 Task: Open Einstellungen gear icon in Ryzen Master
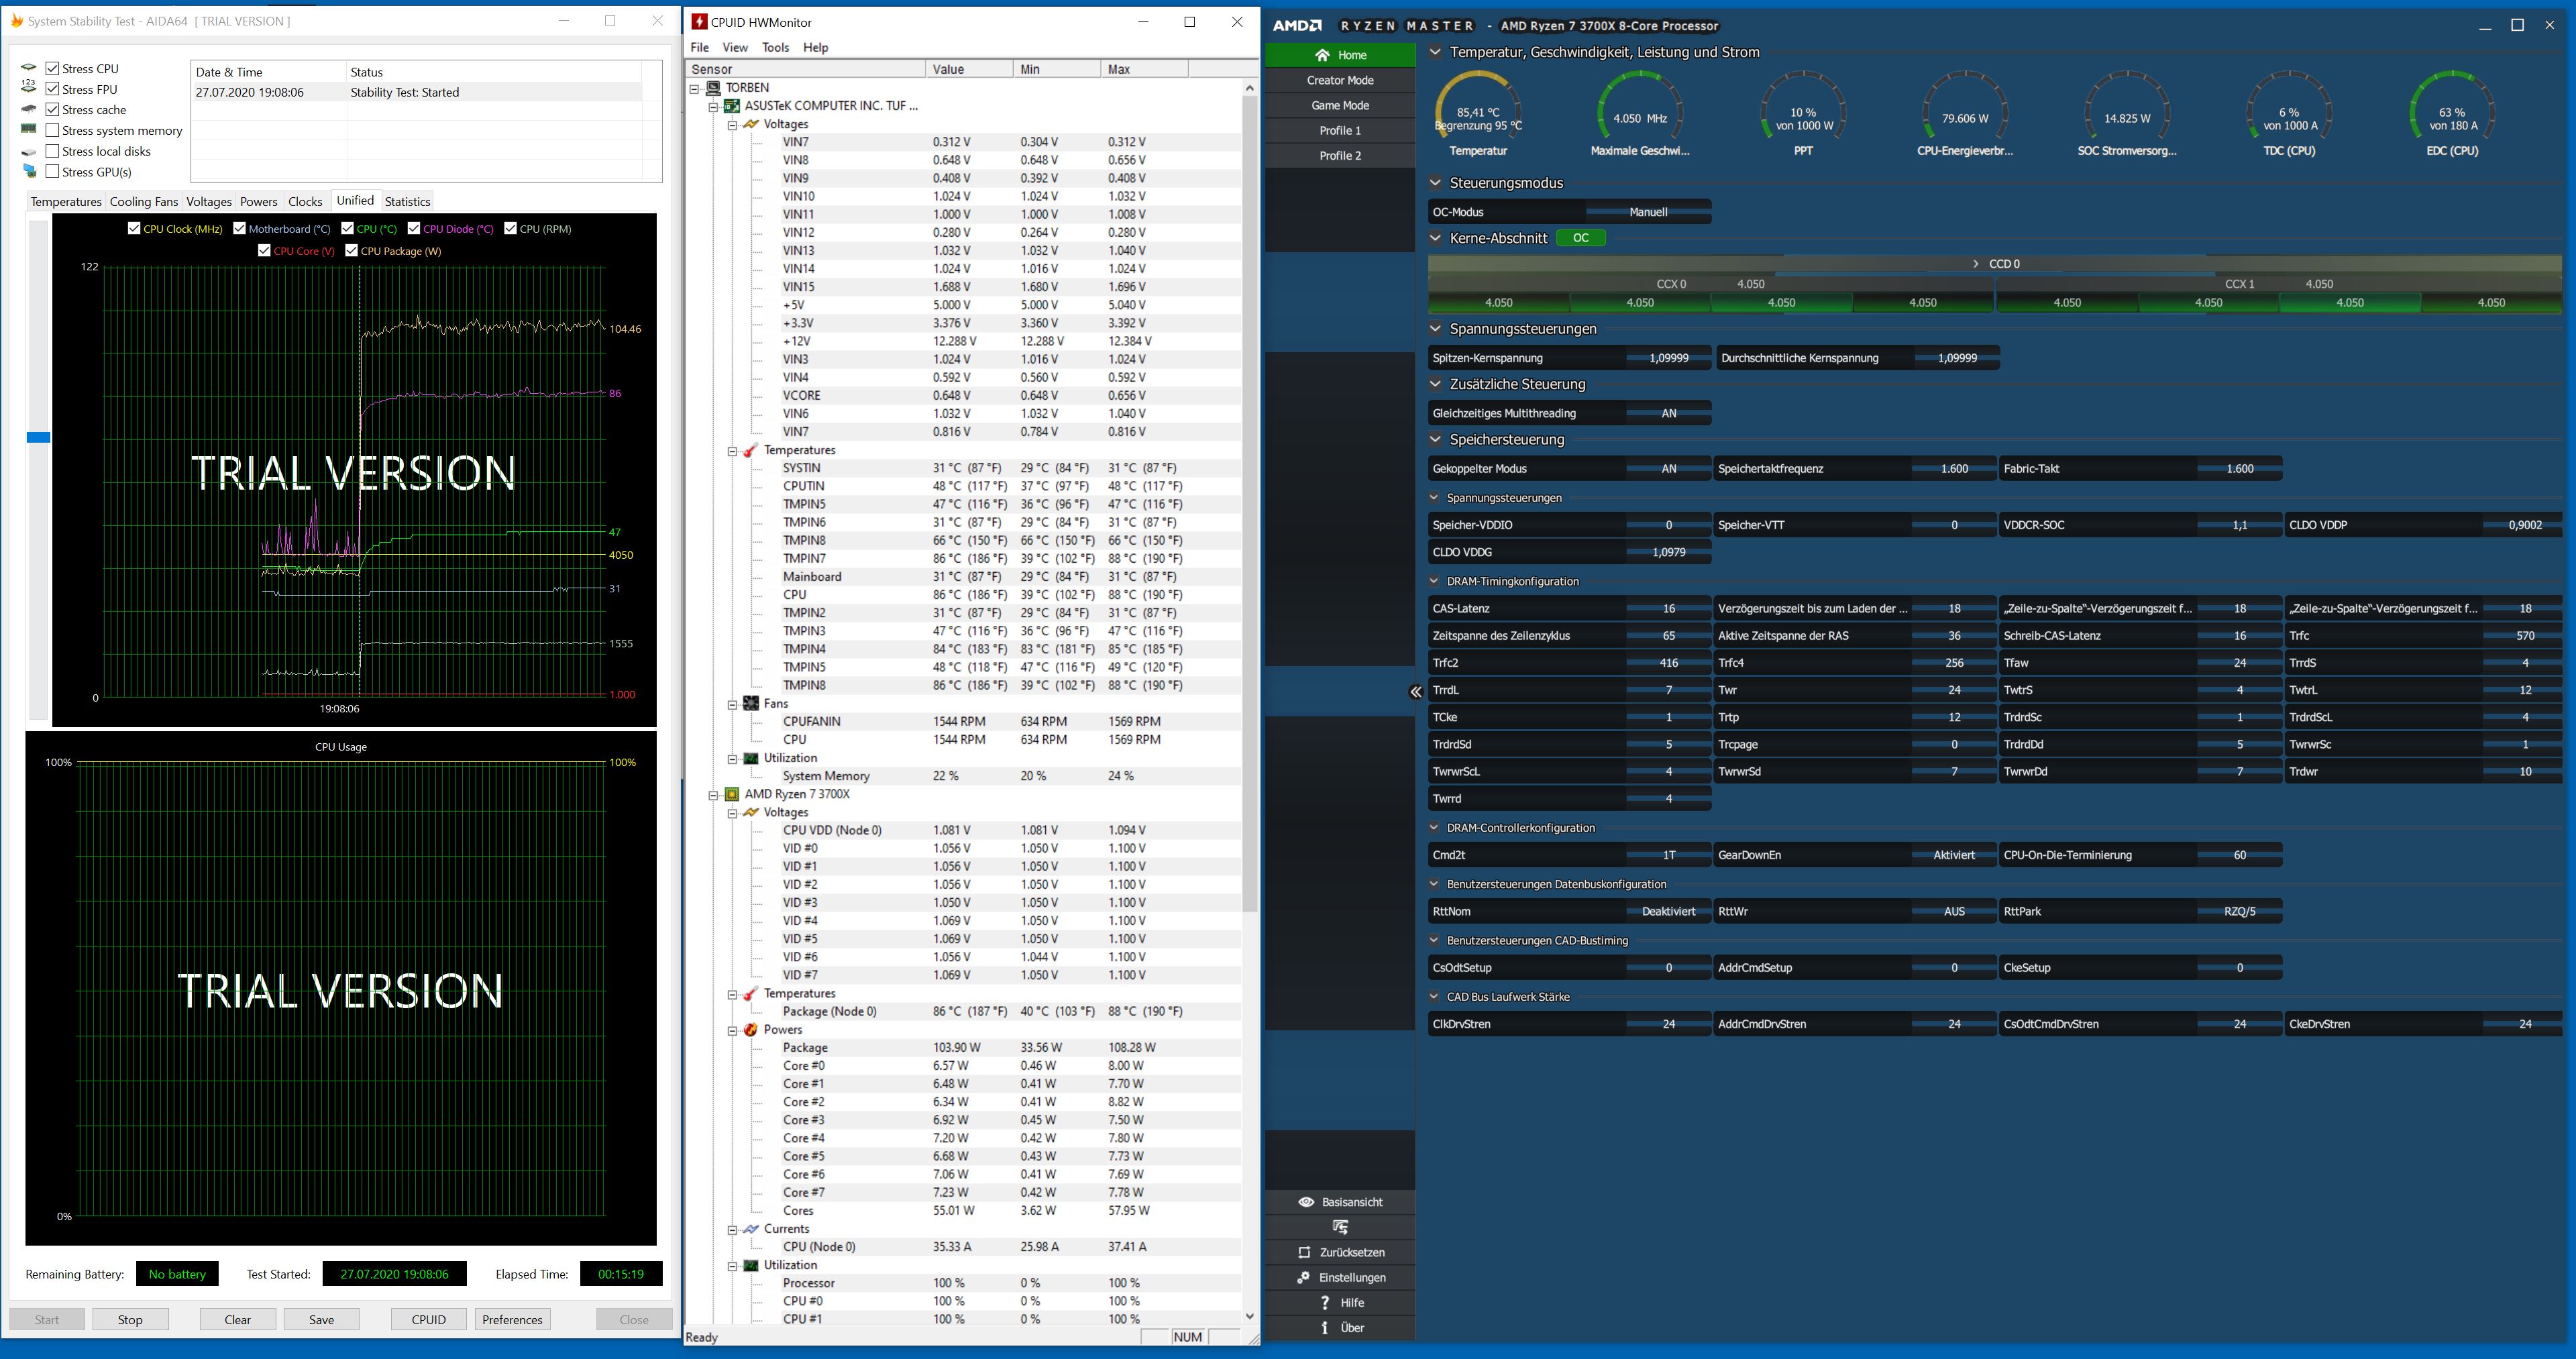1304,1277
